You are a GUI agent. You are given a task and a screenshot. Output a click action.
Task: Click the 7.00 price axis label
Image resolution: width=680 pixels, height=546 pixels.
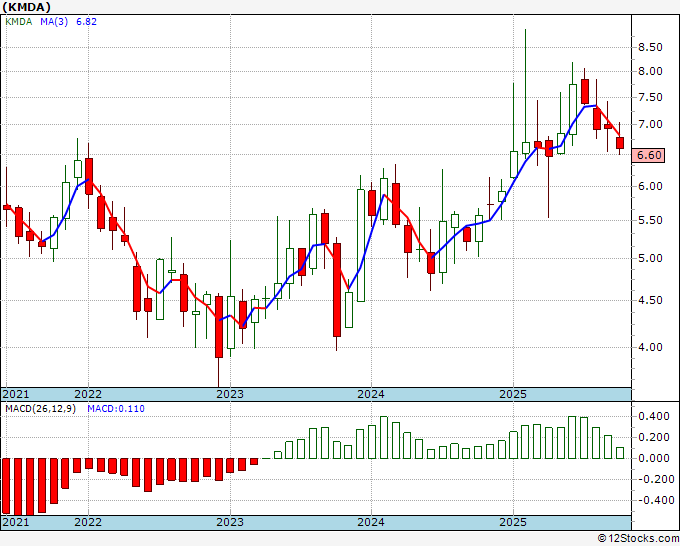650,124
